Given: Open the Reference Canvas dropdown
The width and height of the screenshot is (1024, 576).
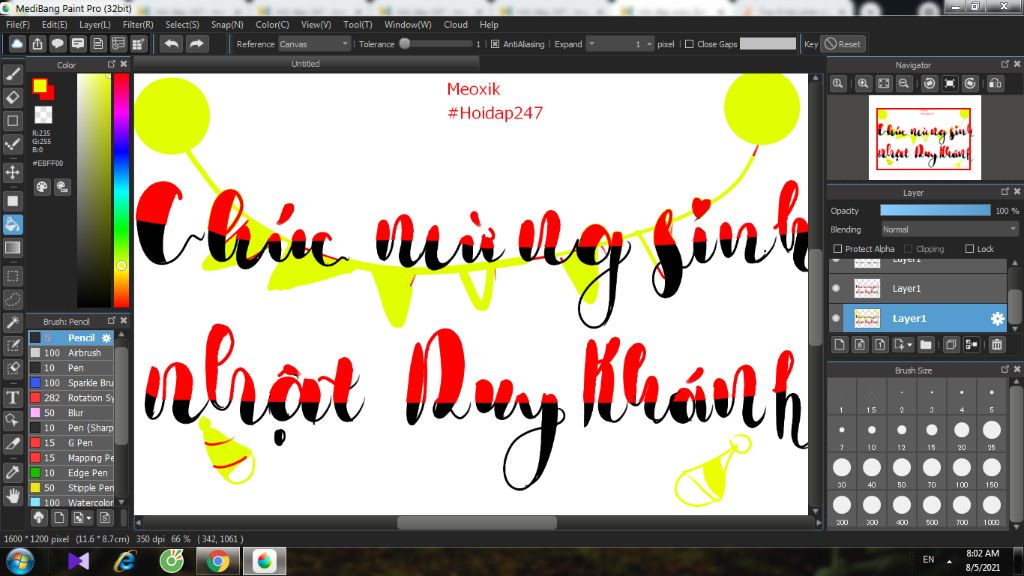Looking at the screenshot, I should [x=315, y=44].
